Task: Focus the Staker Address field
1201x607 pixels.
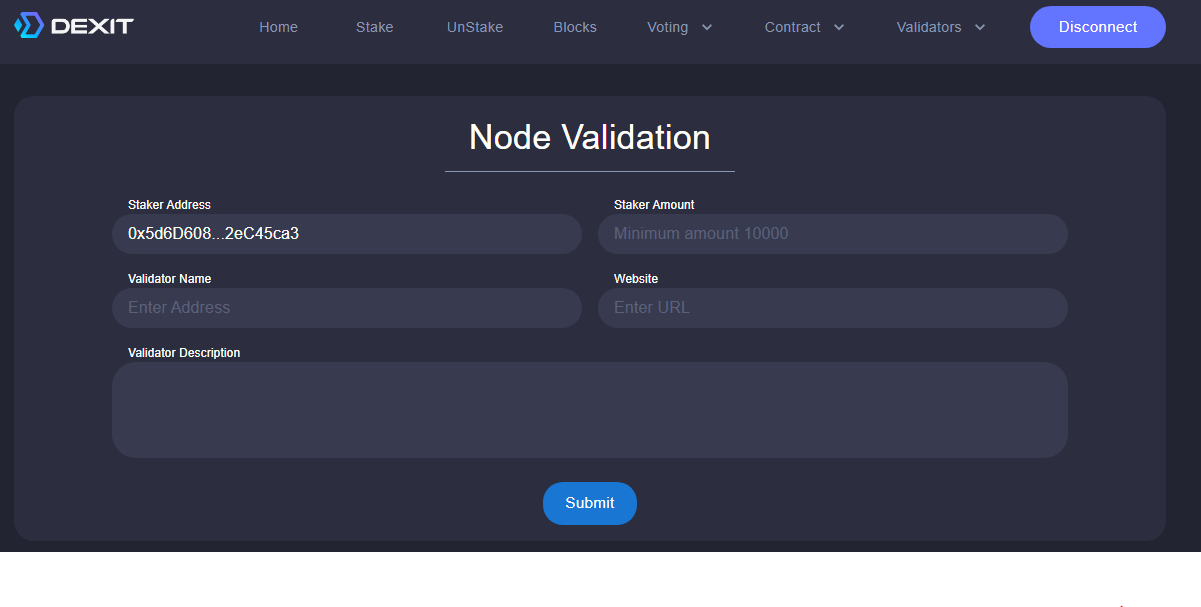Action: pyautogui.click(x=347, y=234)
